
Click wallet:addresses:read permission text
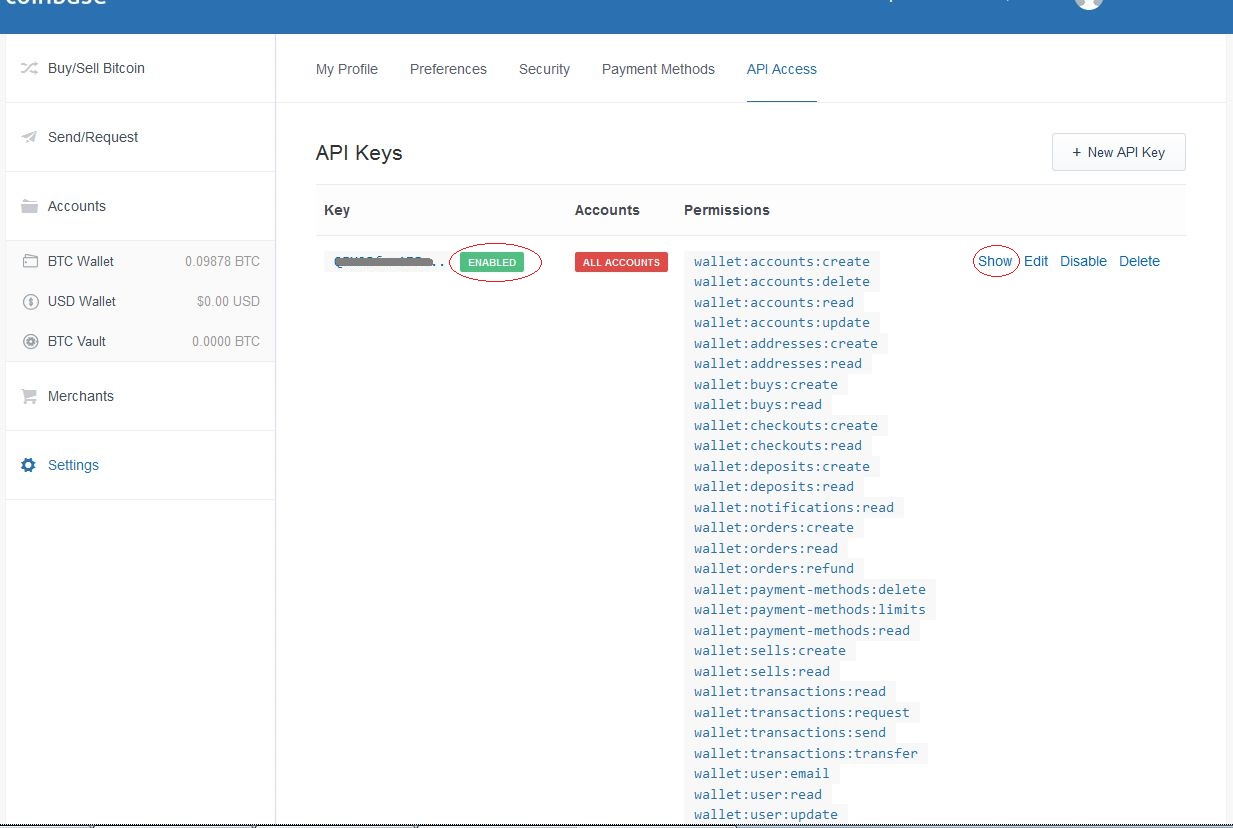[x=778, y=364]
